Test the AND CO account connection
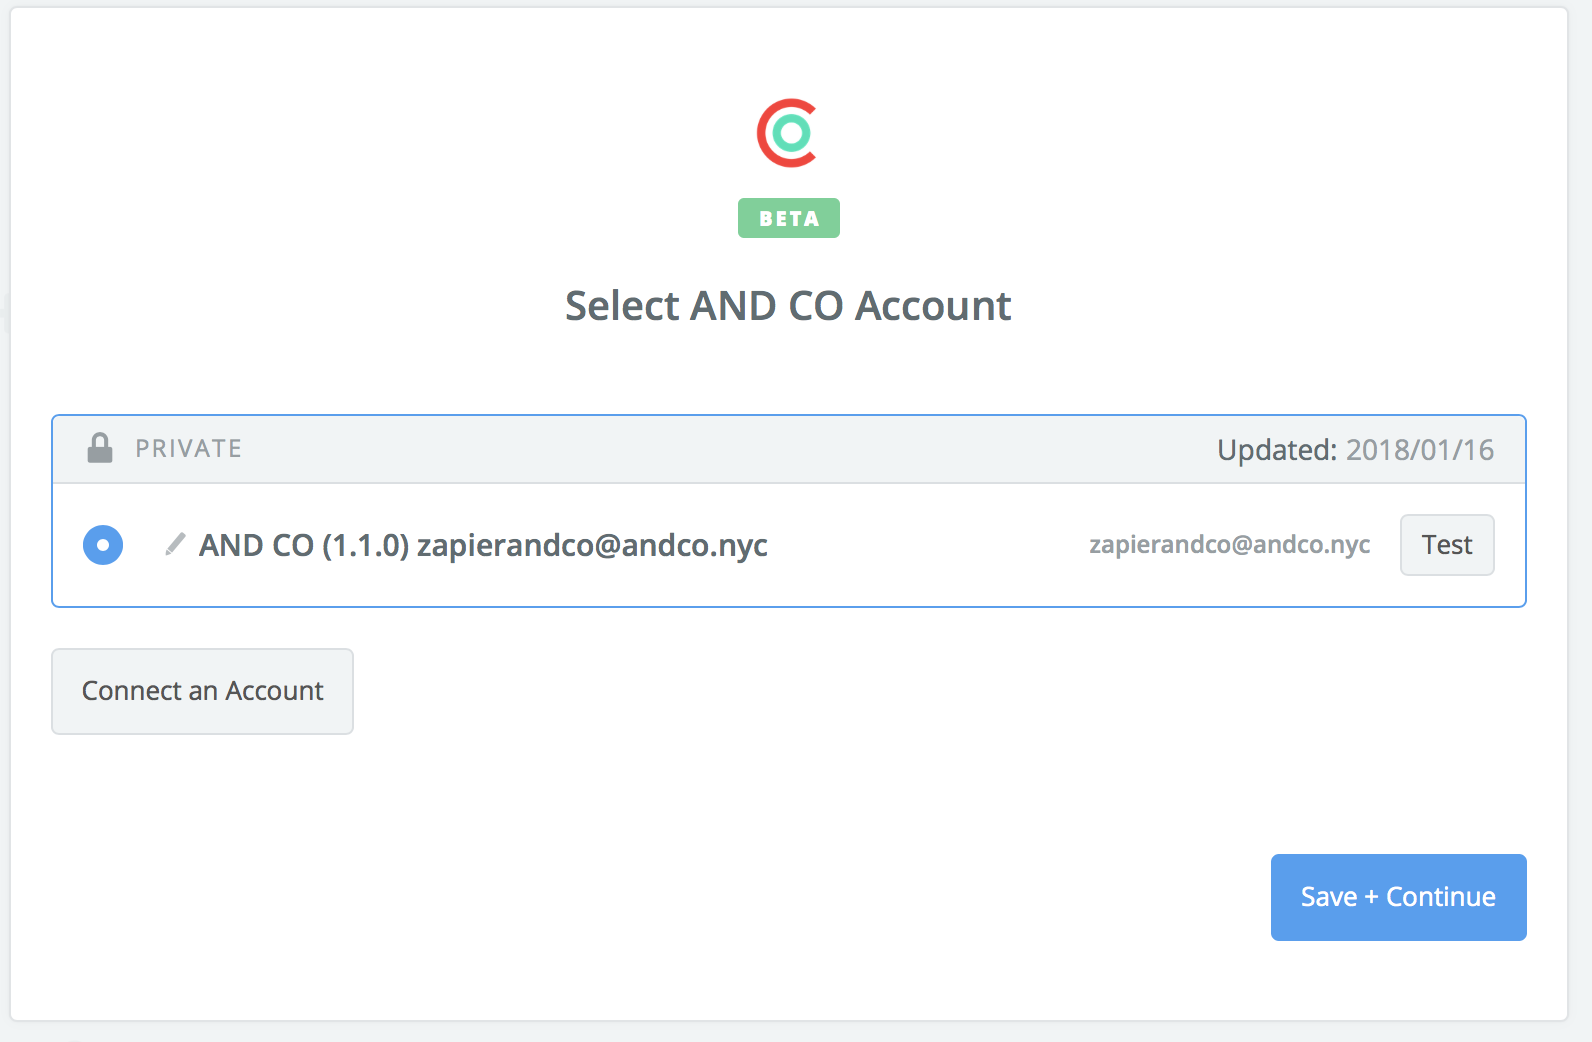This screenshot has width=1592, height=1042. pos(1447,545)
